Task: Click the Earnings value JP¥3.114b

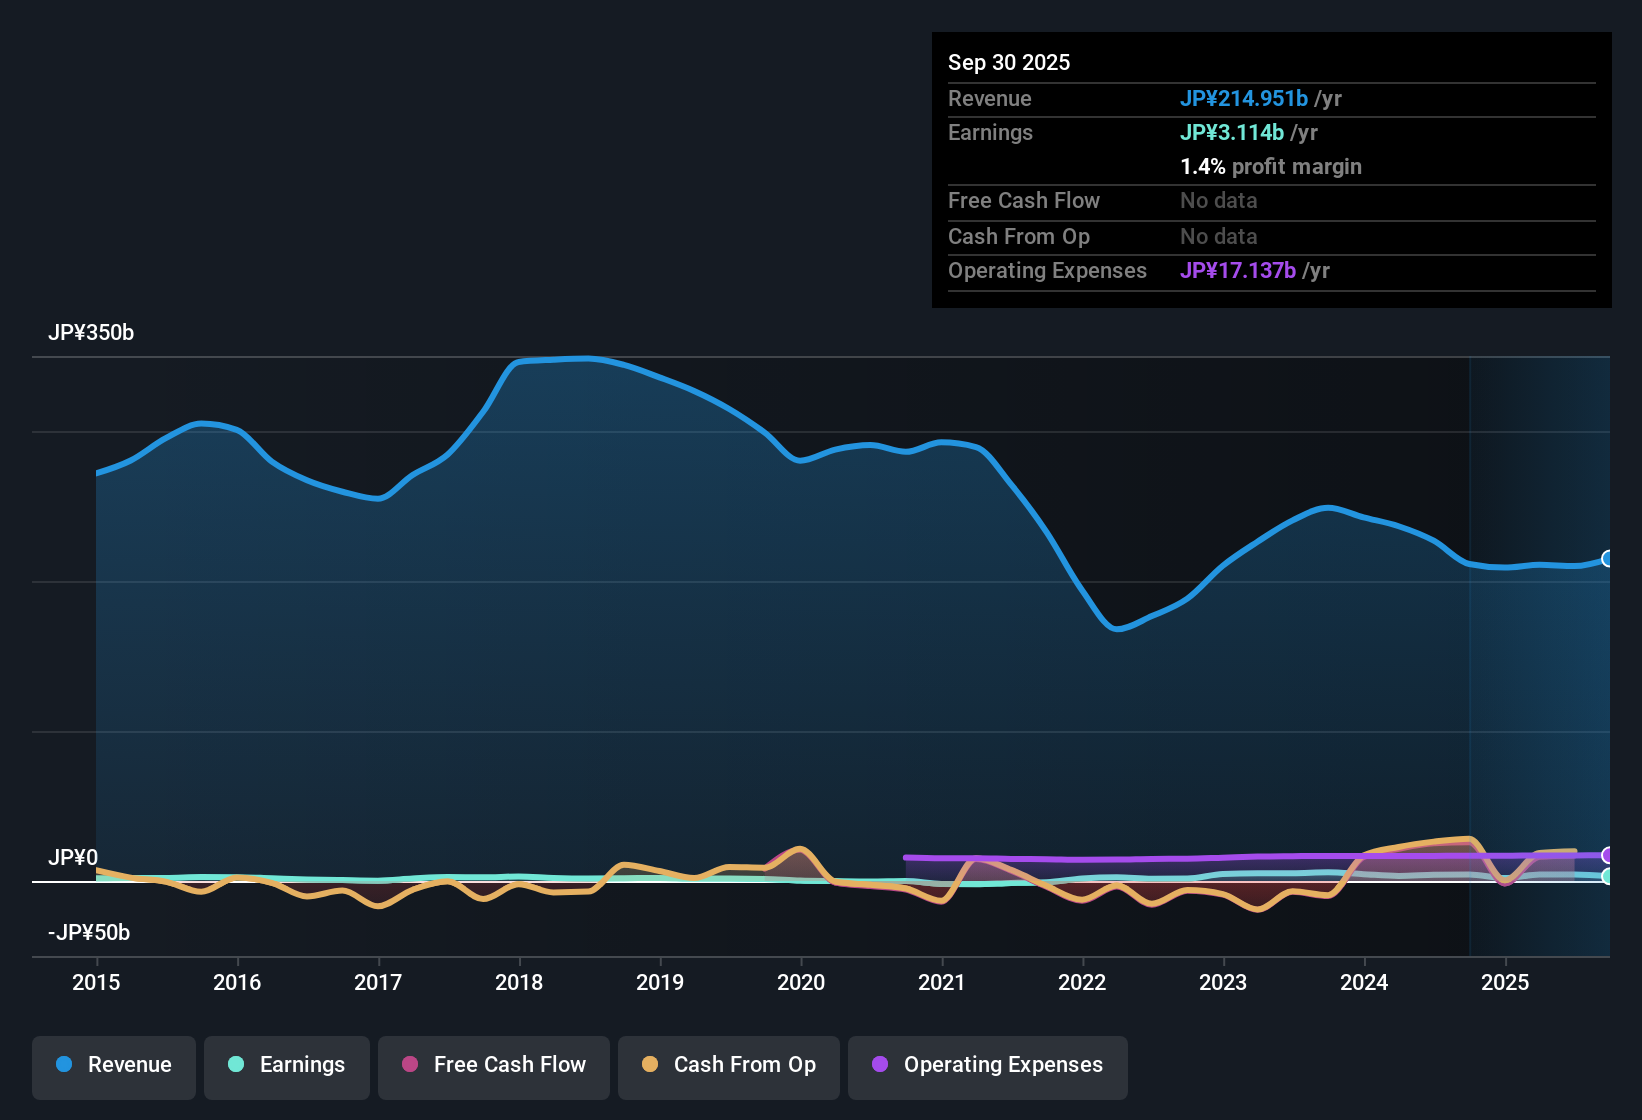Action: tap(1232, 132)
